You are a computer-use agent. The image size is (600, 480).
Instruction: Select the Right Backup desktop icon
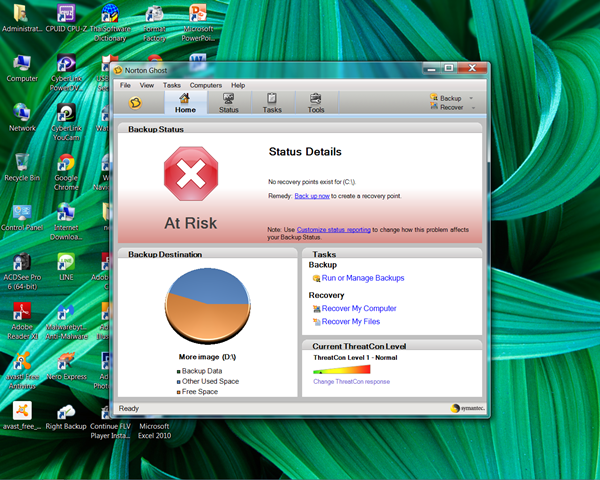tap(66, 416)
